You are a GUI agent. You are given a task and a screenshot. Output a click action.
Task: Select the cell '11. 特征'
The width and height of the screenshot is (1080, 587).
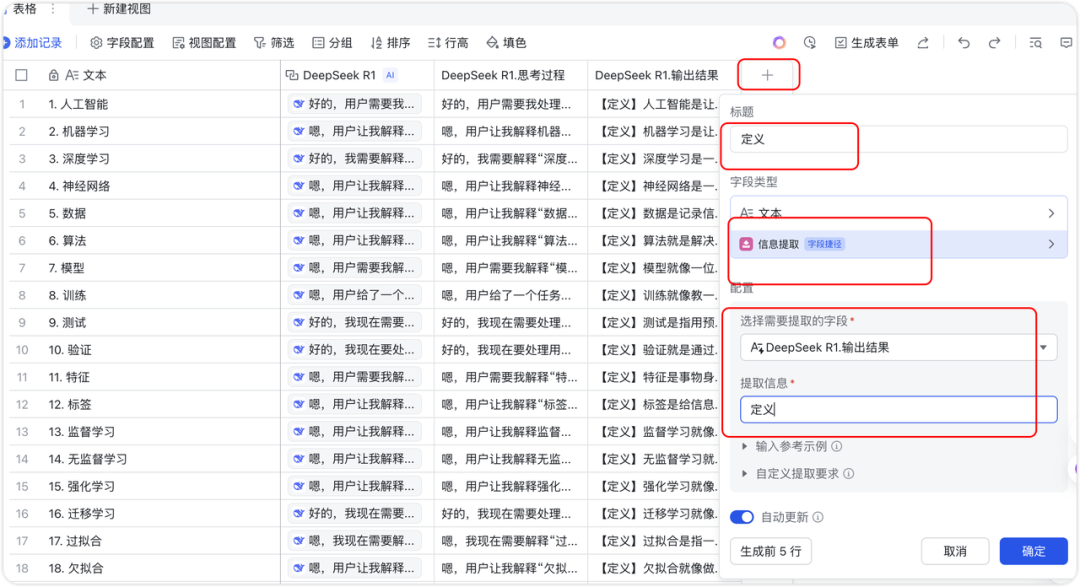158,378
